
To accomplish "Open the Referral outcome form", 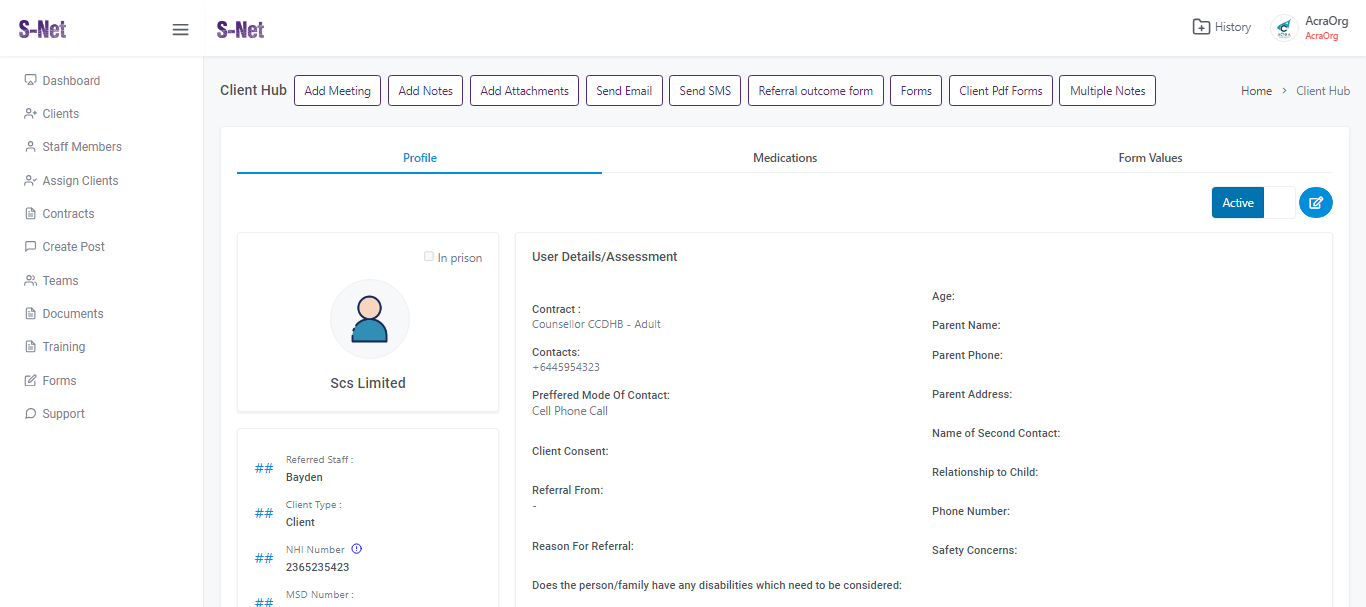I will (815, 91).
